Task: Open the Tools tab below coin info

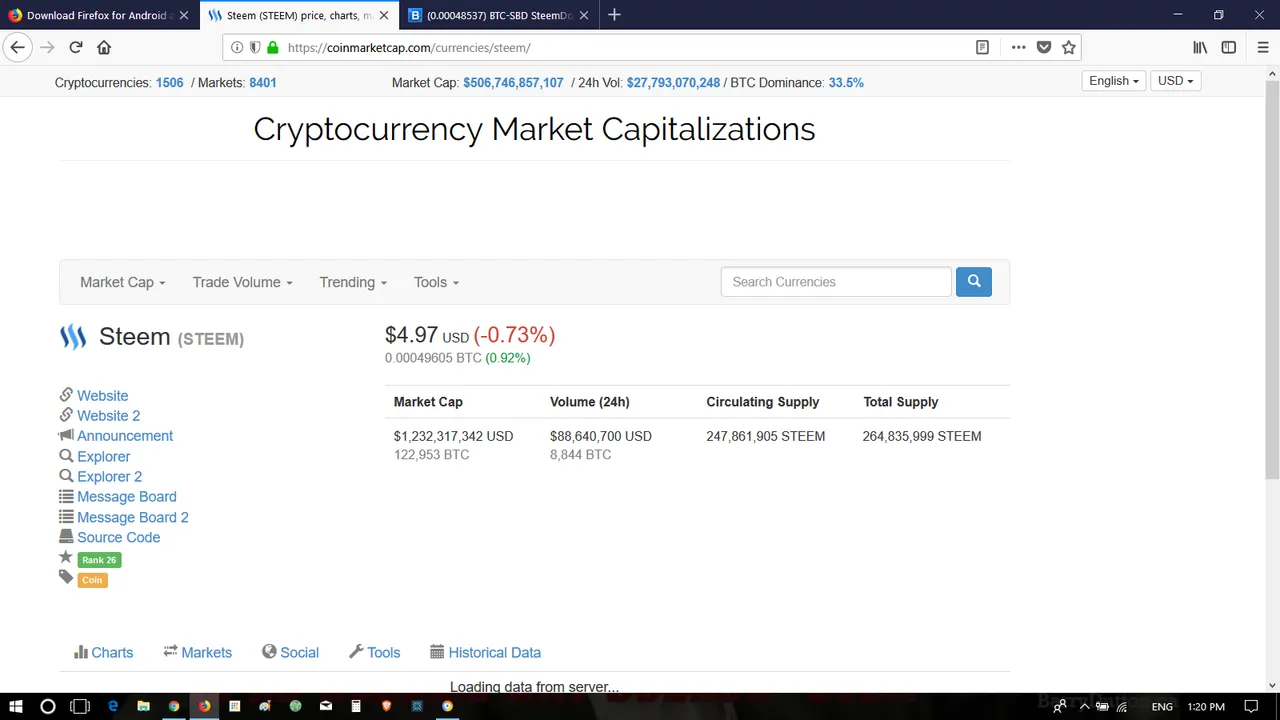Action: [374, 652]
